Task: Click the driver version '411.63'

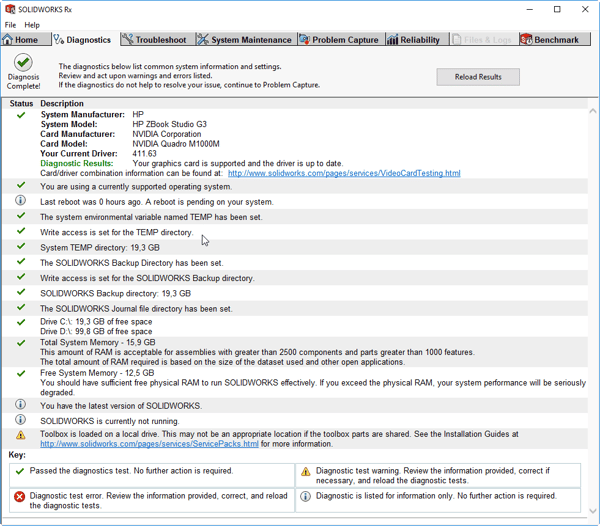Action: [144, 154]
